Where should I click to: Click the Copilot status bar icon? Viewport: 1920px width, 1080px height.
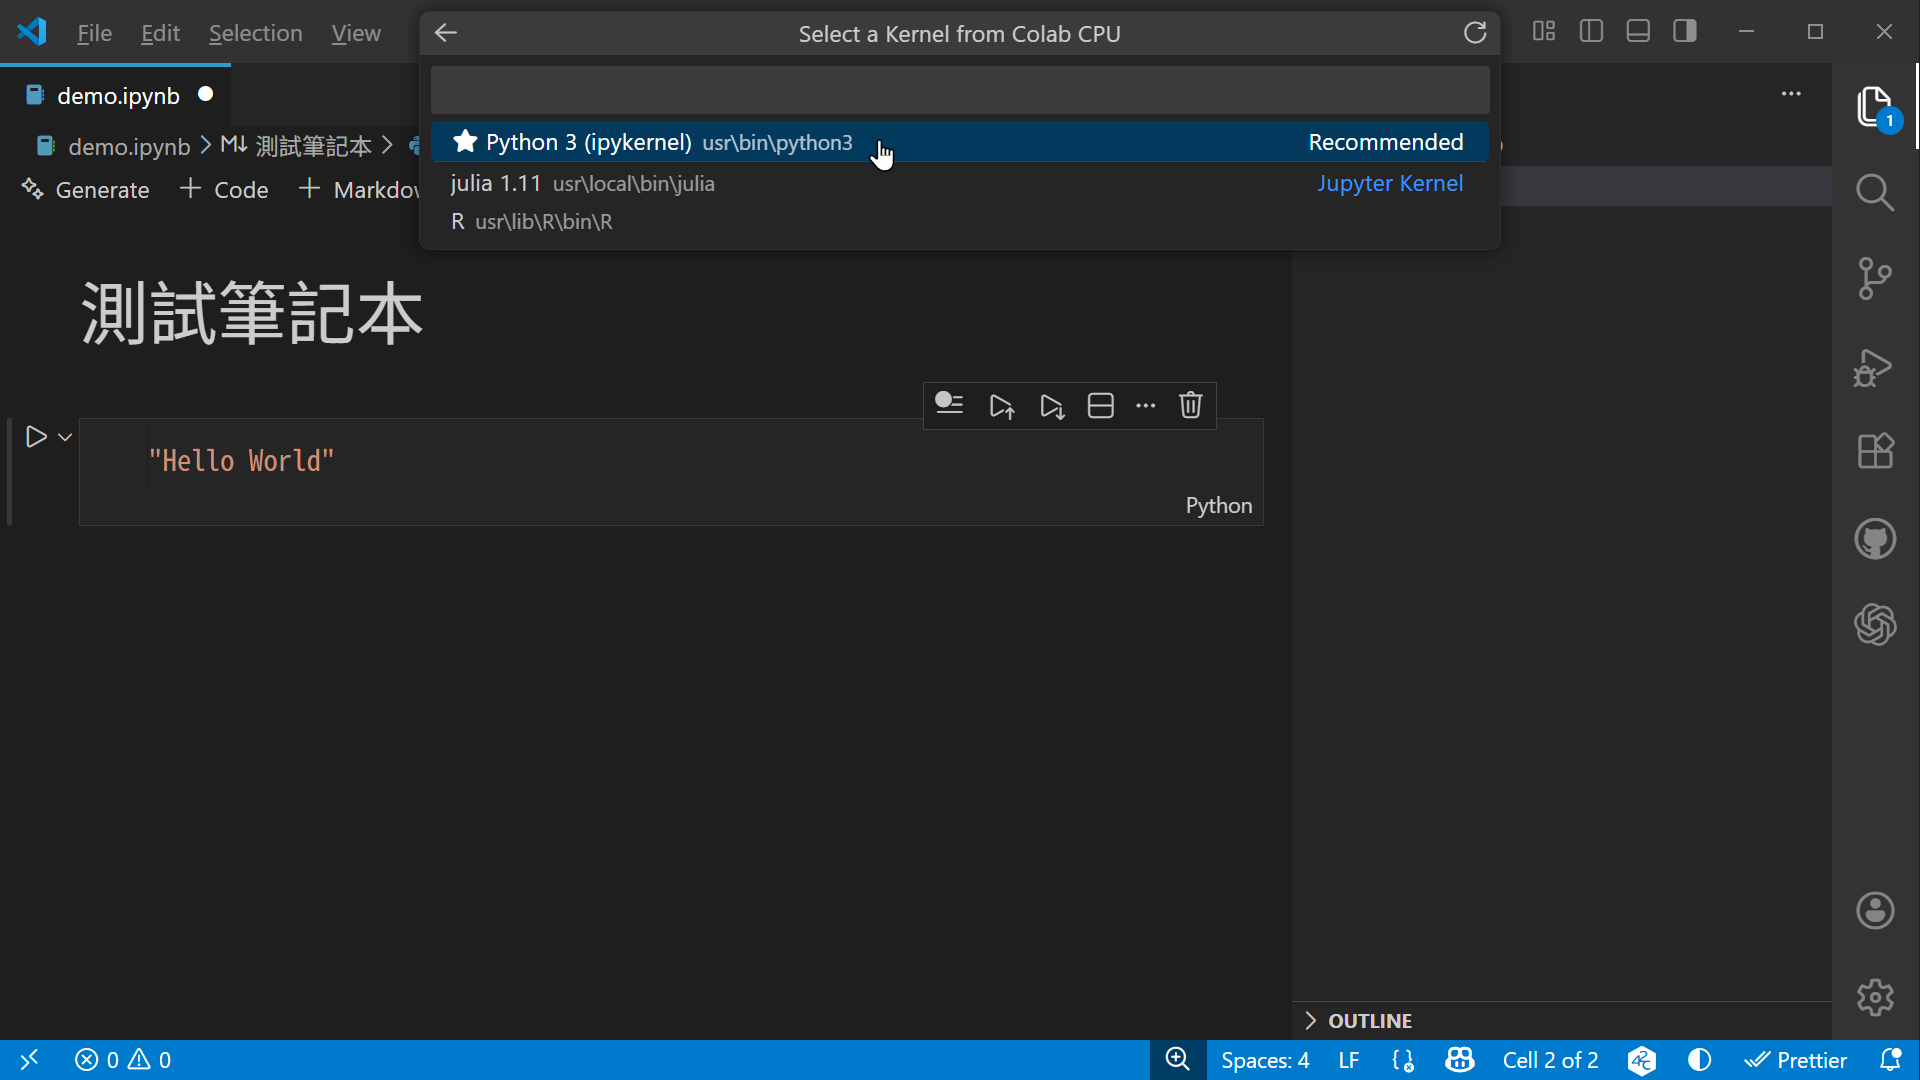(x=1460, y=1060)
